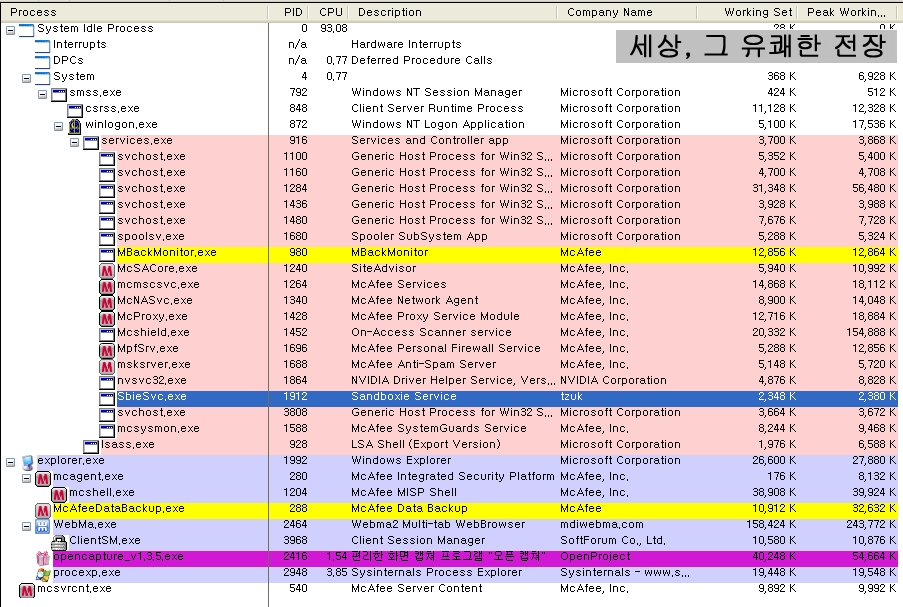903x607 pixels.
Task: Click the spoolsv.exe window icon
Action: pos(107,238)
